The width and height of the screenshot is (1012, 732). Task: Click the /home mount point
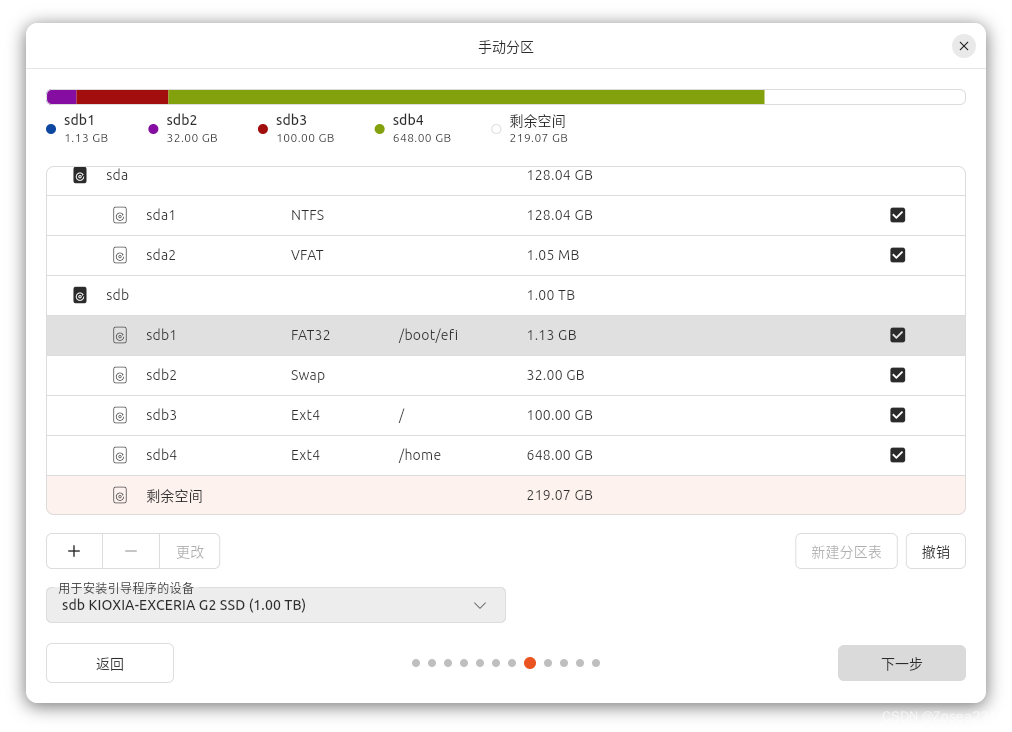click(420, 455)
